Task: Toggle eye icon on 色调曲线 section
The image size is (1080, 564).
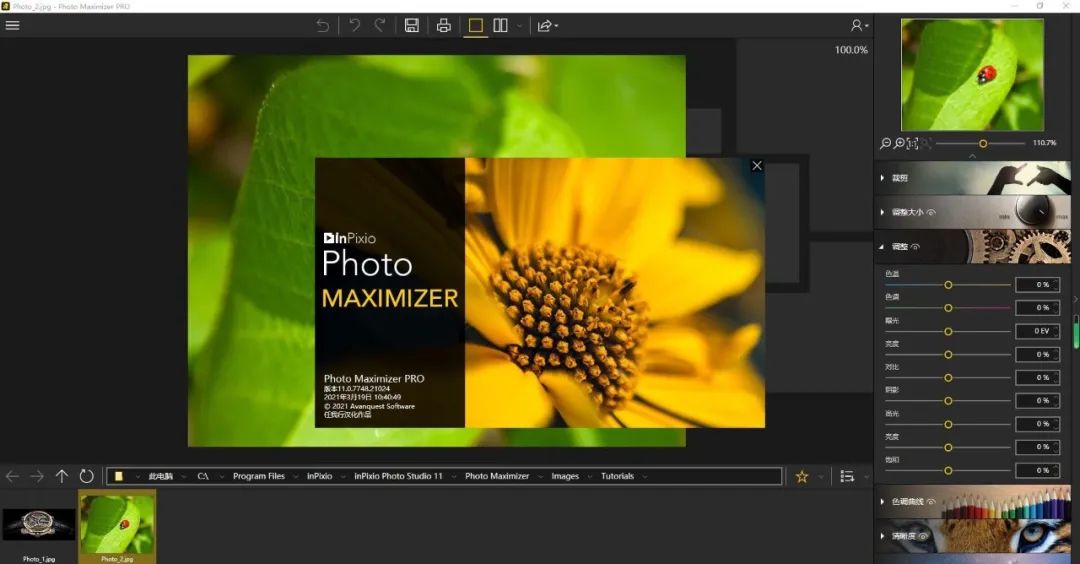Action: [931, 502]
